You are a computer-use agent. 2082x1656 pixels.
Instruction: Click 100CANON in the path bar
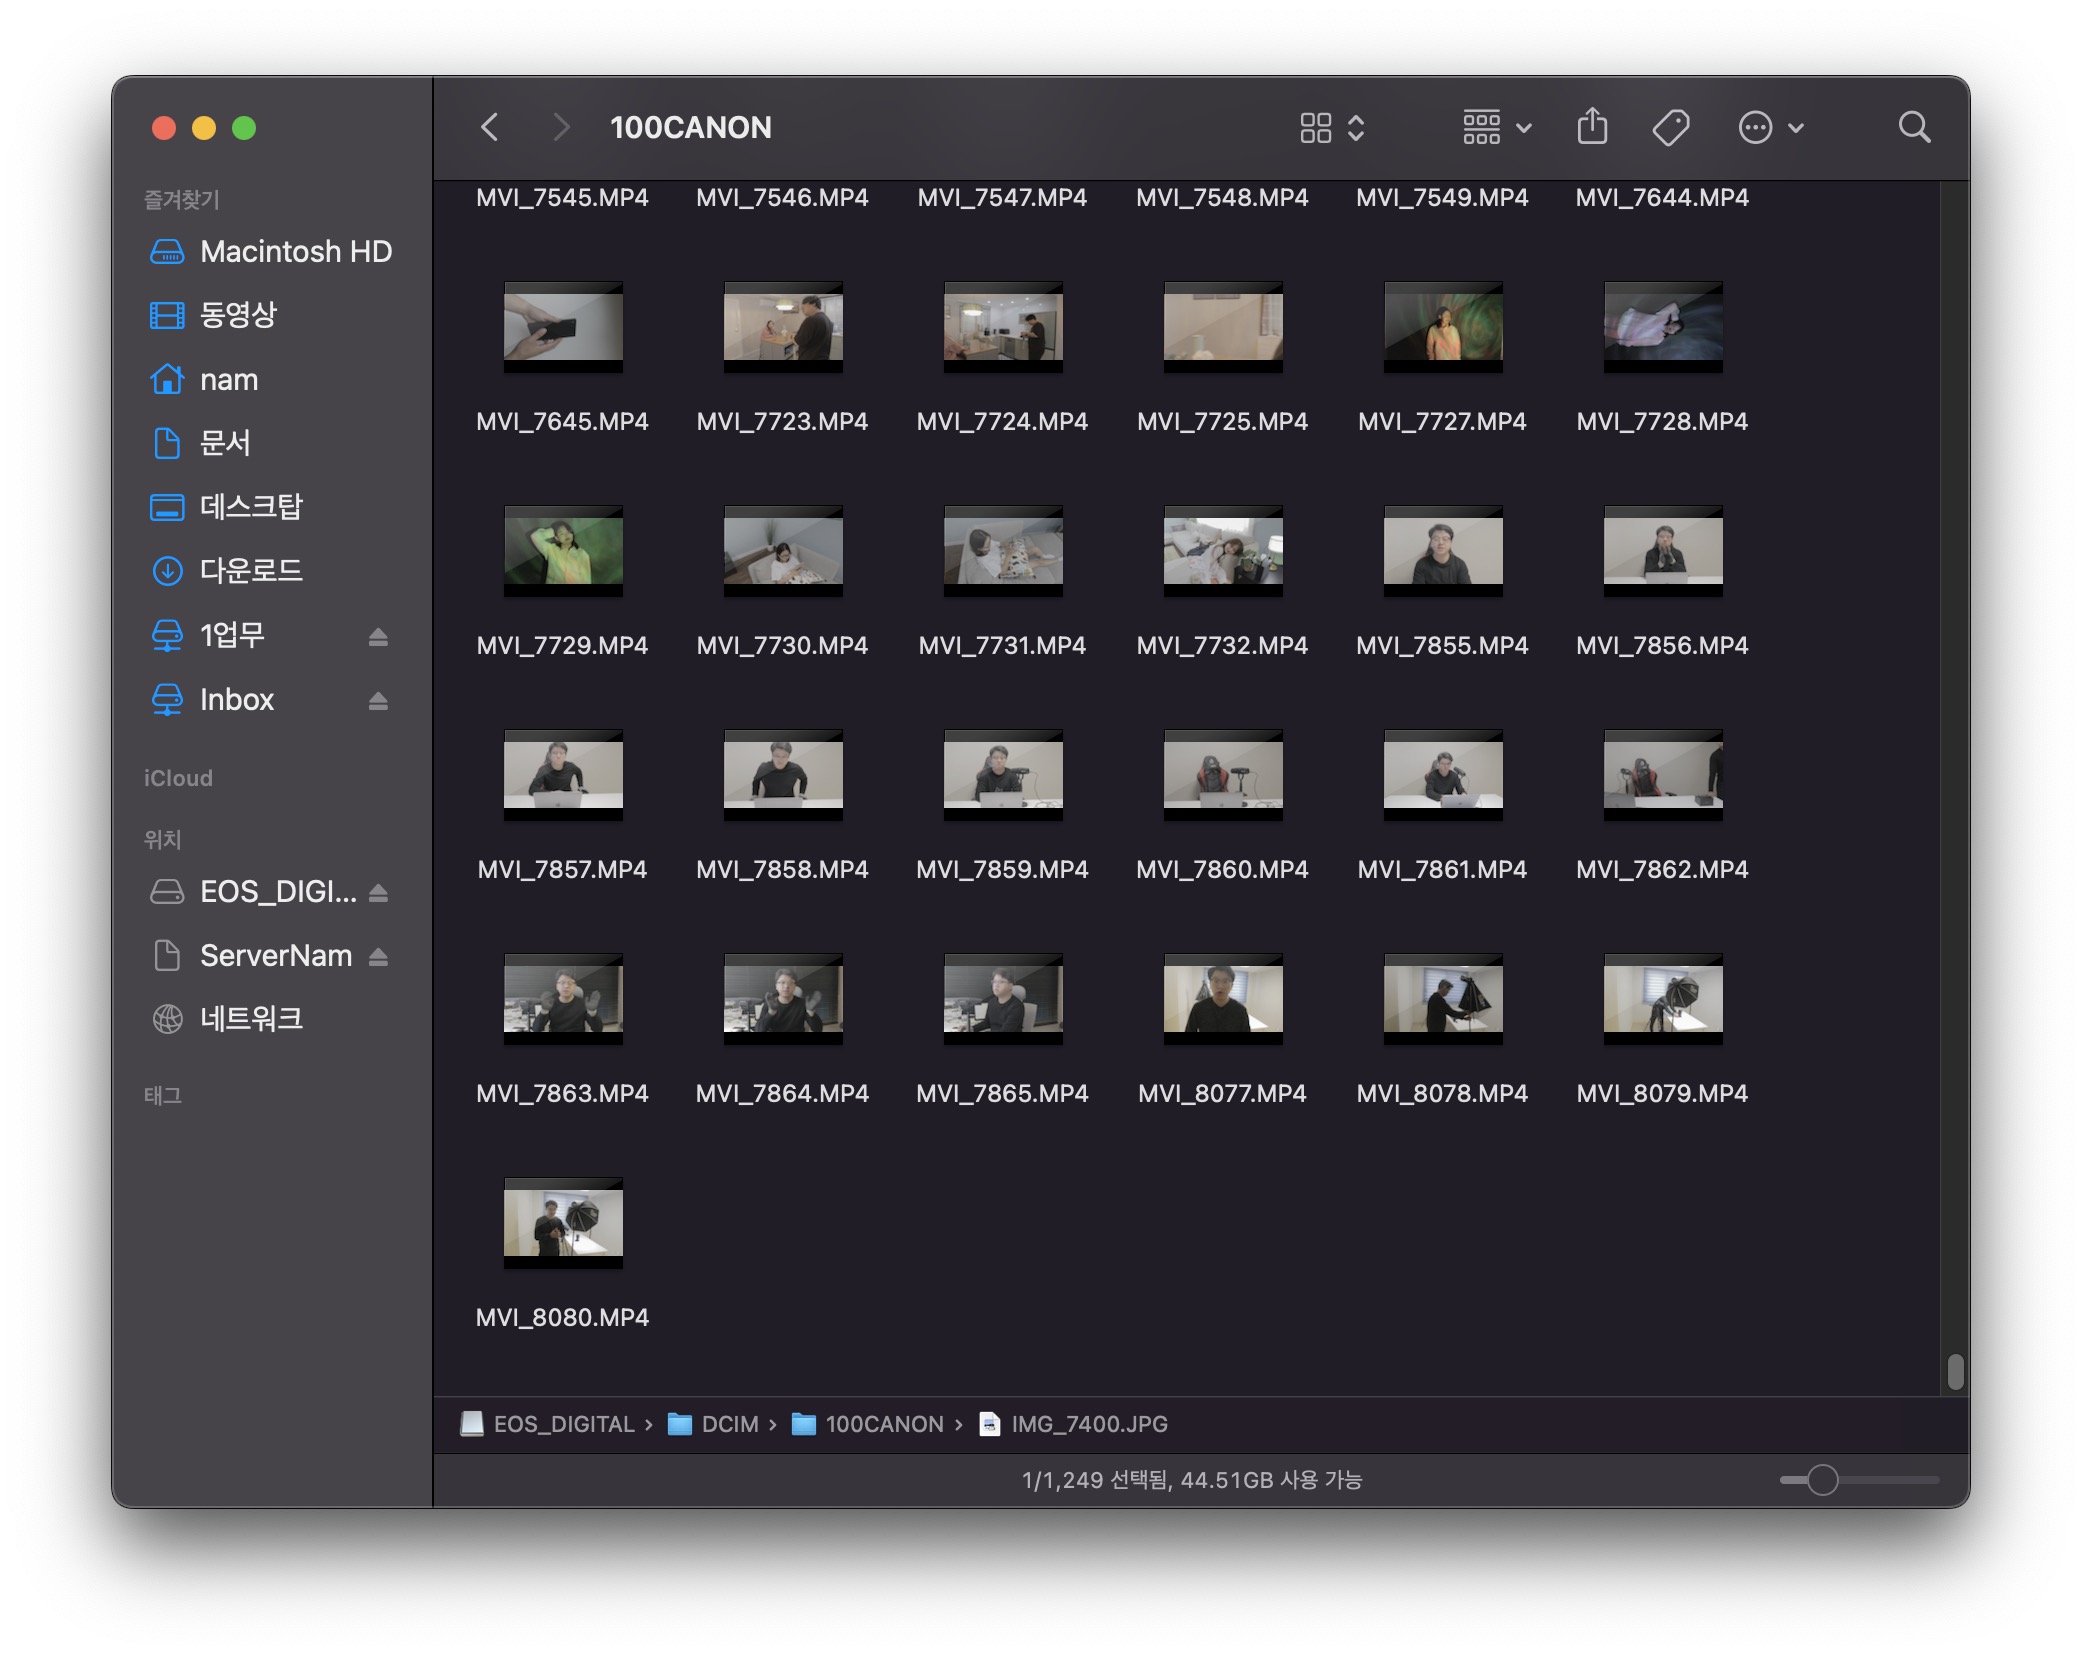(x=868, y=1424)
